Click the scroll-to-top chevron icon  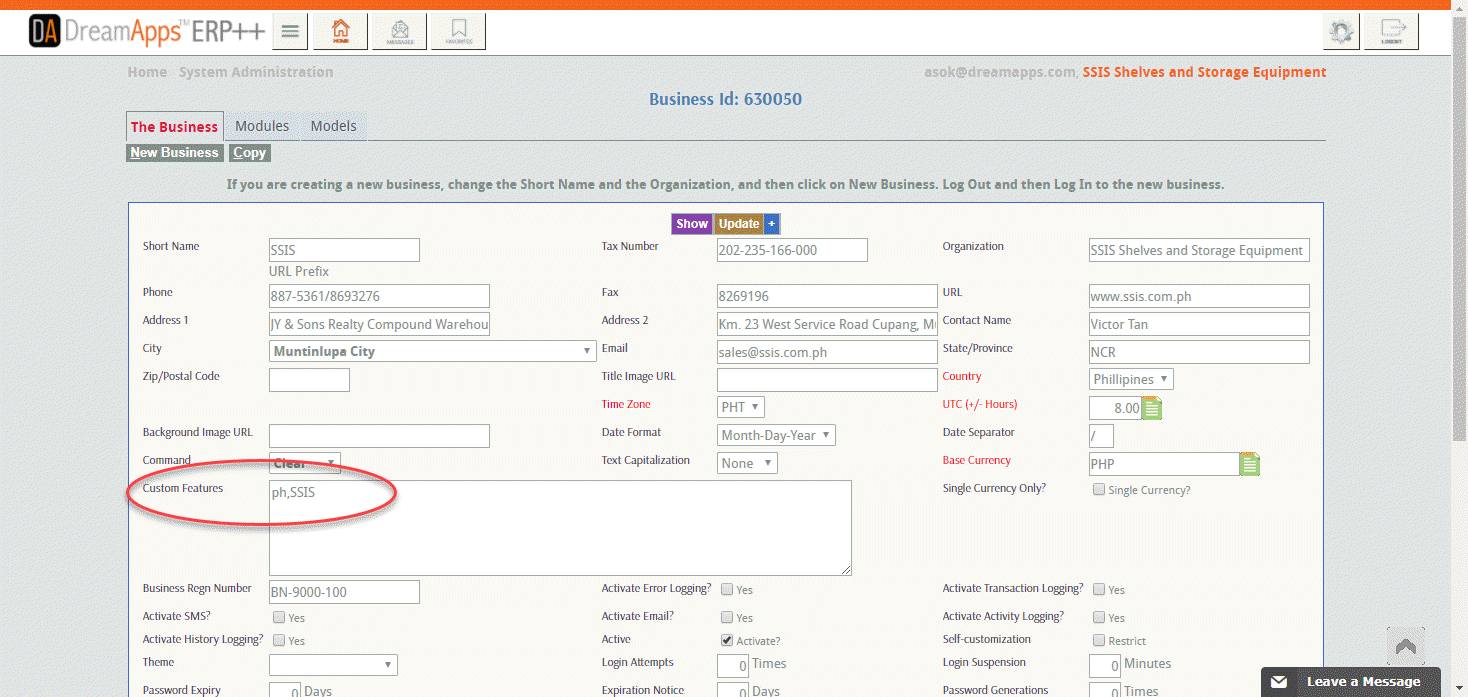coord(1406,647)
